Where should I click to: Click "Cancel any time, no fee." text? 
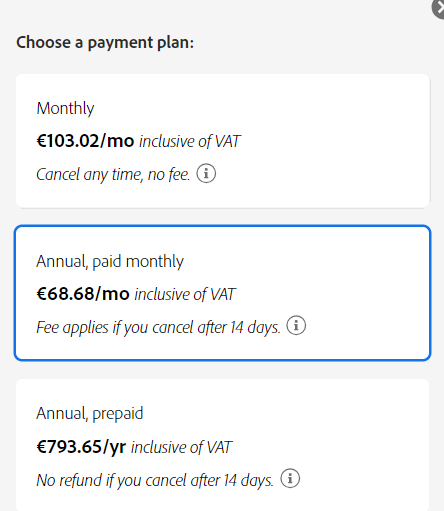click(113, 174)
